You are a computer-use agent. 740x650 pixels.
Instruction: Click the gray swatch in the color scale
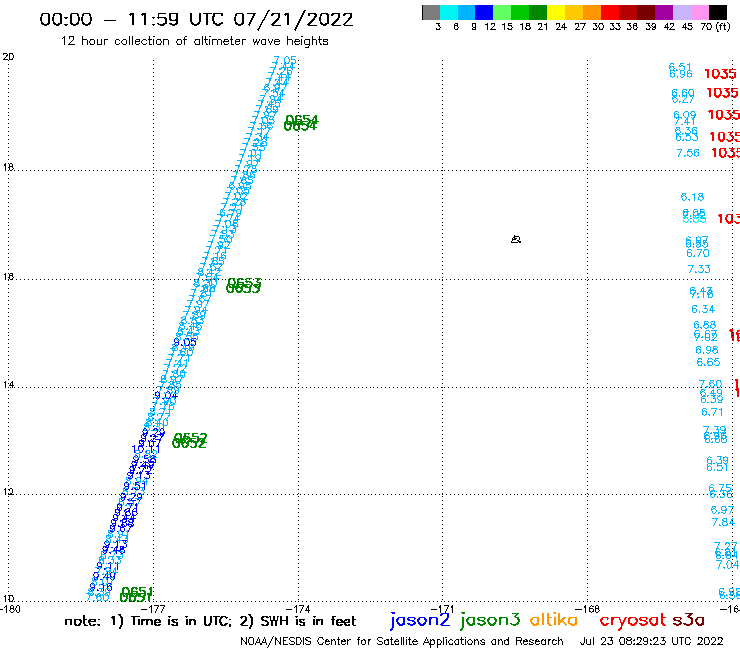431,12
